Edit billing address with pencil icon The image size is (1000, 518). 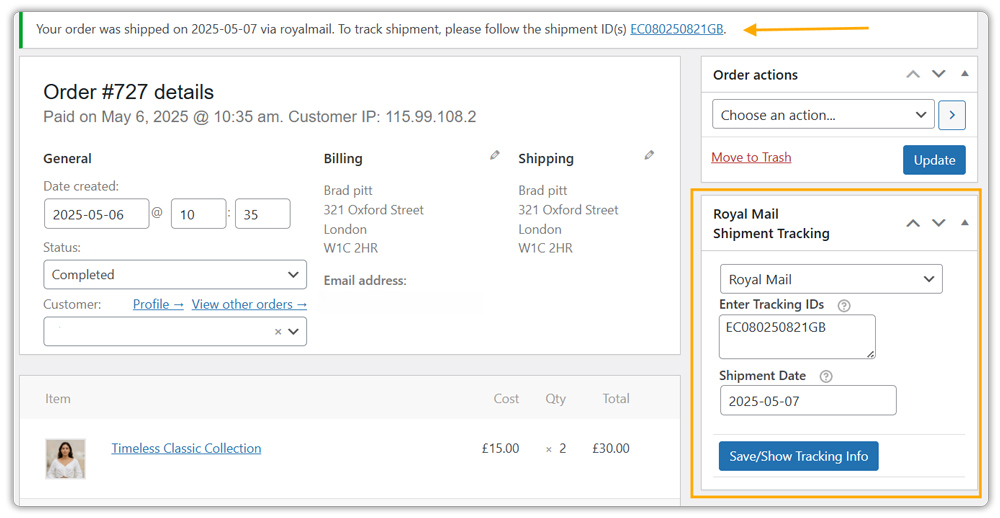tap(494, 155)
